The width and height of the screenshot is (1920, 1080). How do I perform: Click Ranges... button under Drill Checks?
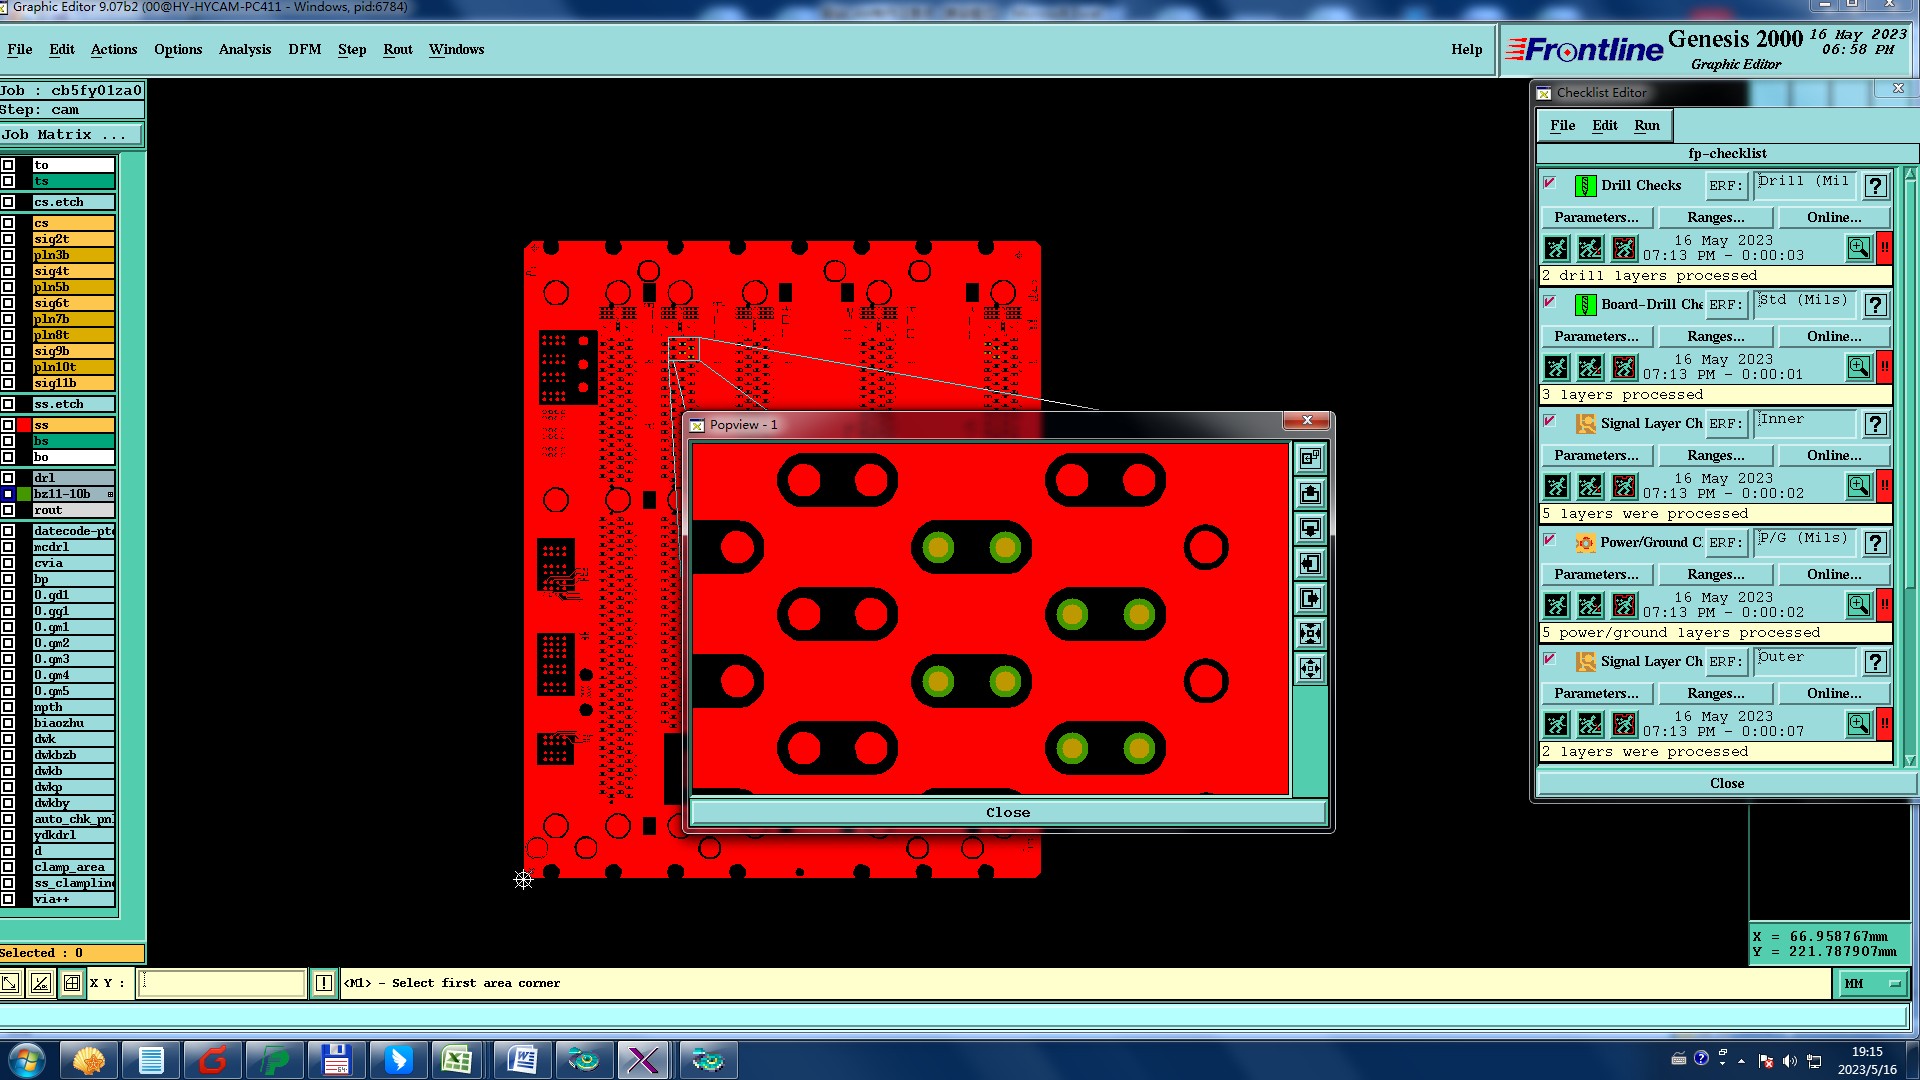pos(1715,218)
